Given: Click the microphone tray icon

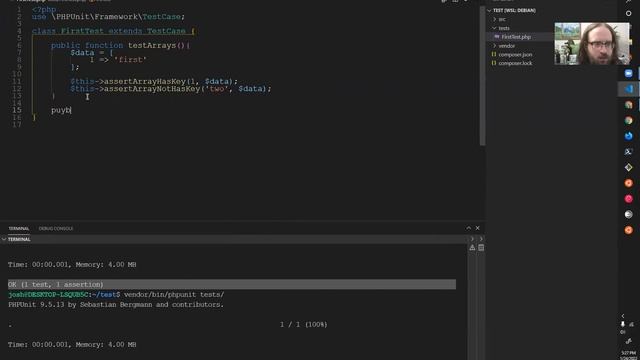Looking at the screenshot, I should (x=623, y=324).
